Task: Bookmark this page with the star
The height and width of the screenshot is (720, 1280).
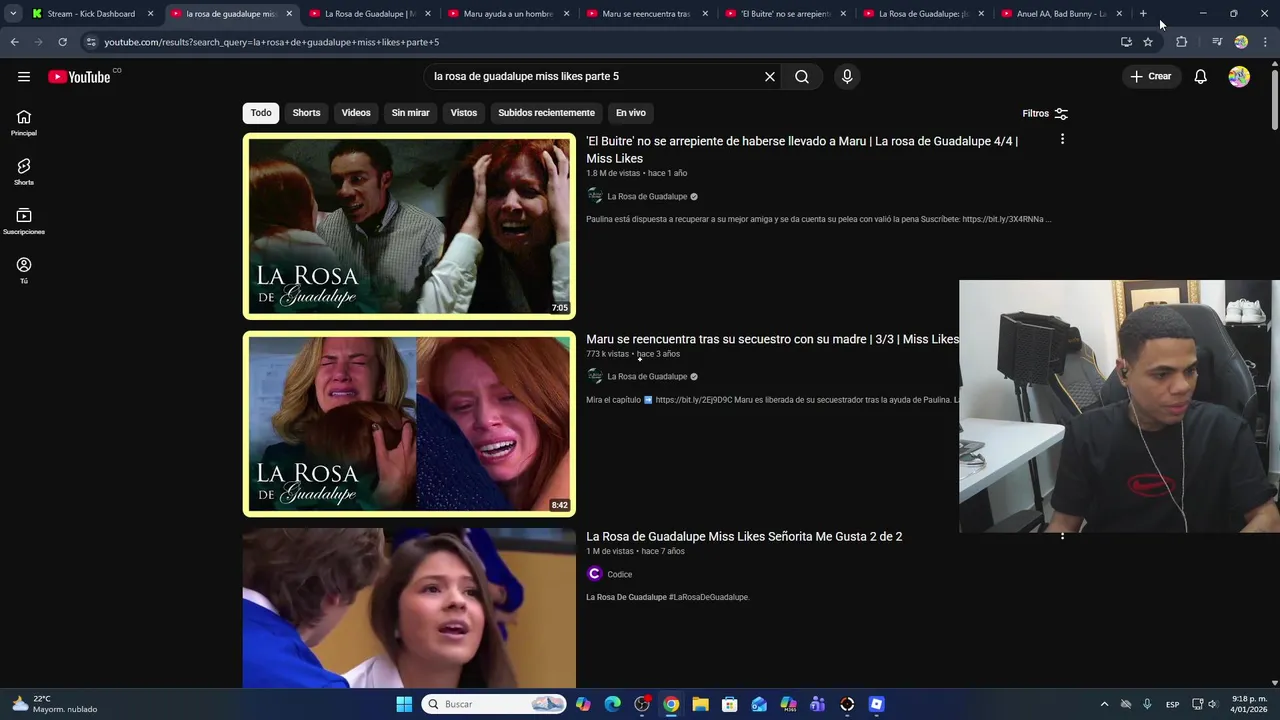Action: (1148, 42)
